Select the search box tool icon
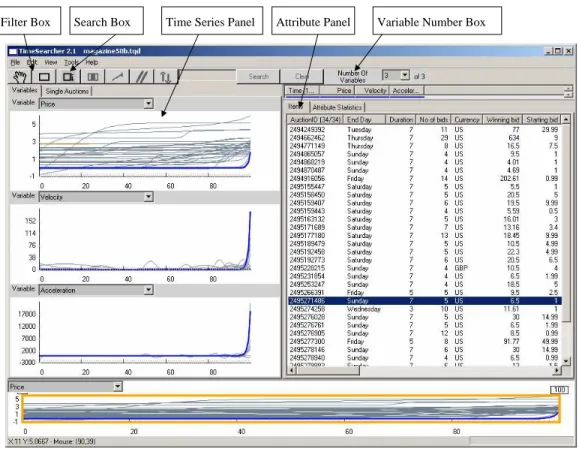Image resolution: width=579 pixels, height=449 pixels. pyautogui.click(x=68, y=77)
